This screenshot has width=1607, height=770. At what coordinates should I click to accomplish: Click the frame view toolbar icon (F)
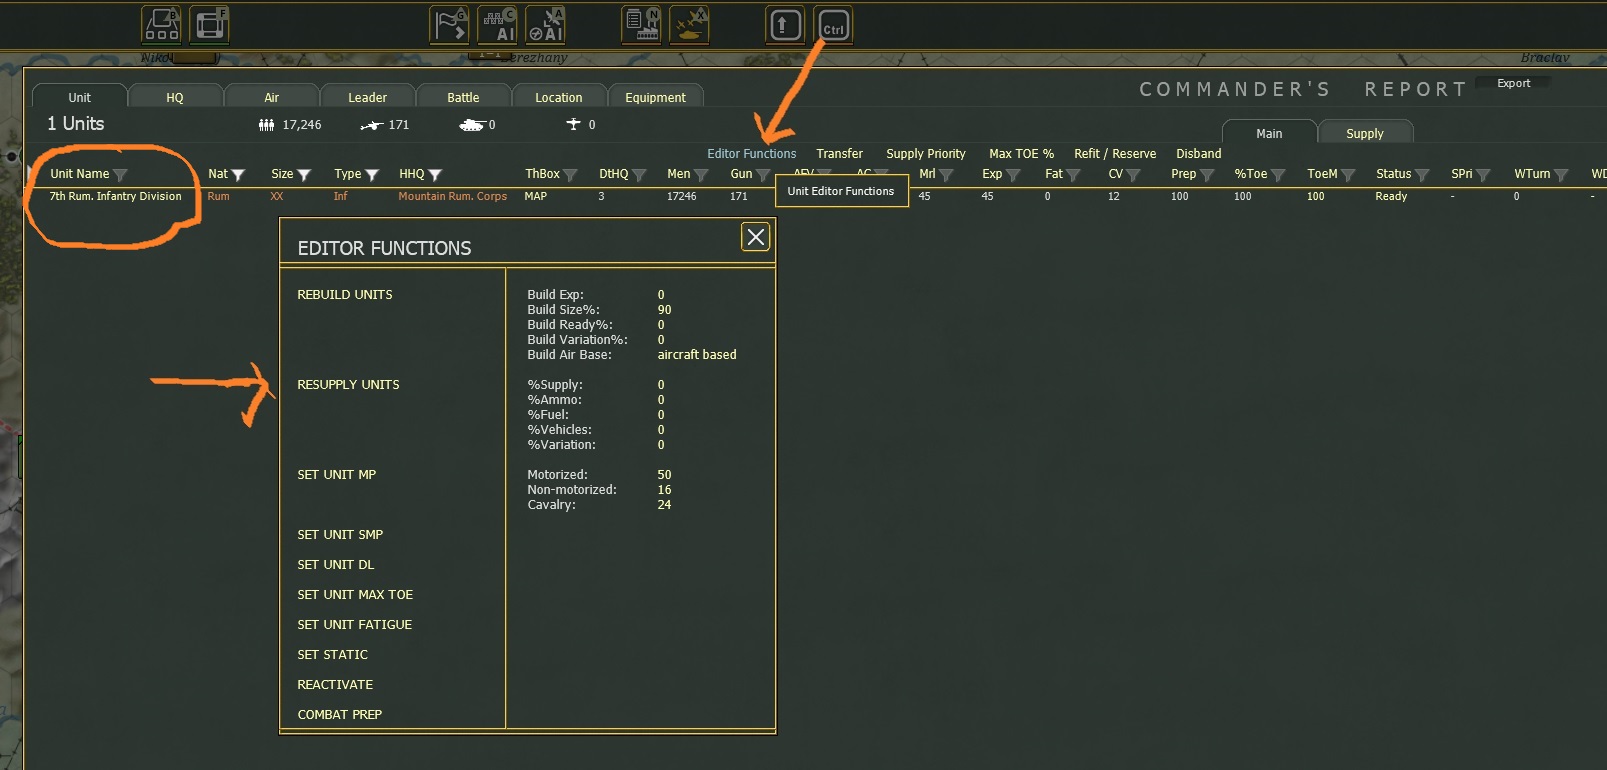coord(210,25)
